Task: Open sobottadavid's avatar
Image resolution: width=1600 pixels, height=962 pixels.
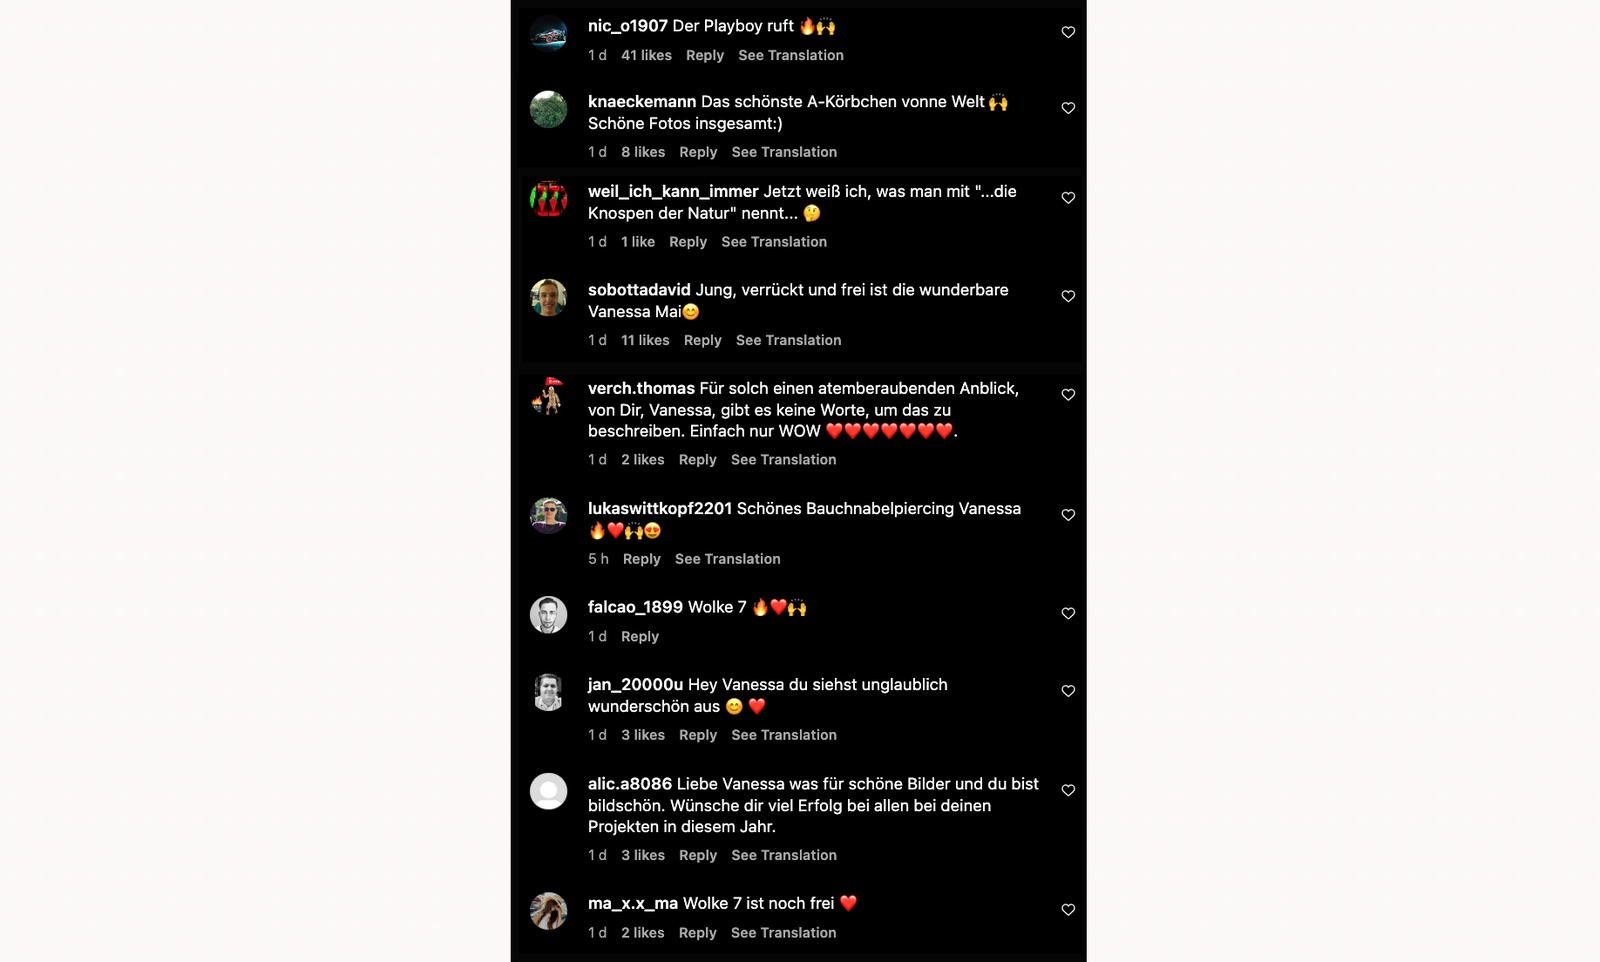Action: click(548, 298)
